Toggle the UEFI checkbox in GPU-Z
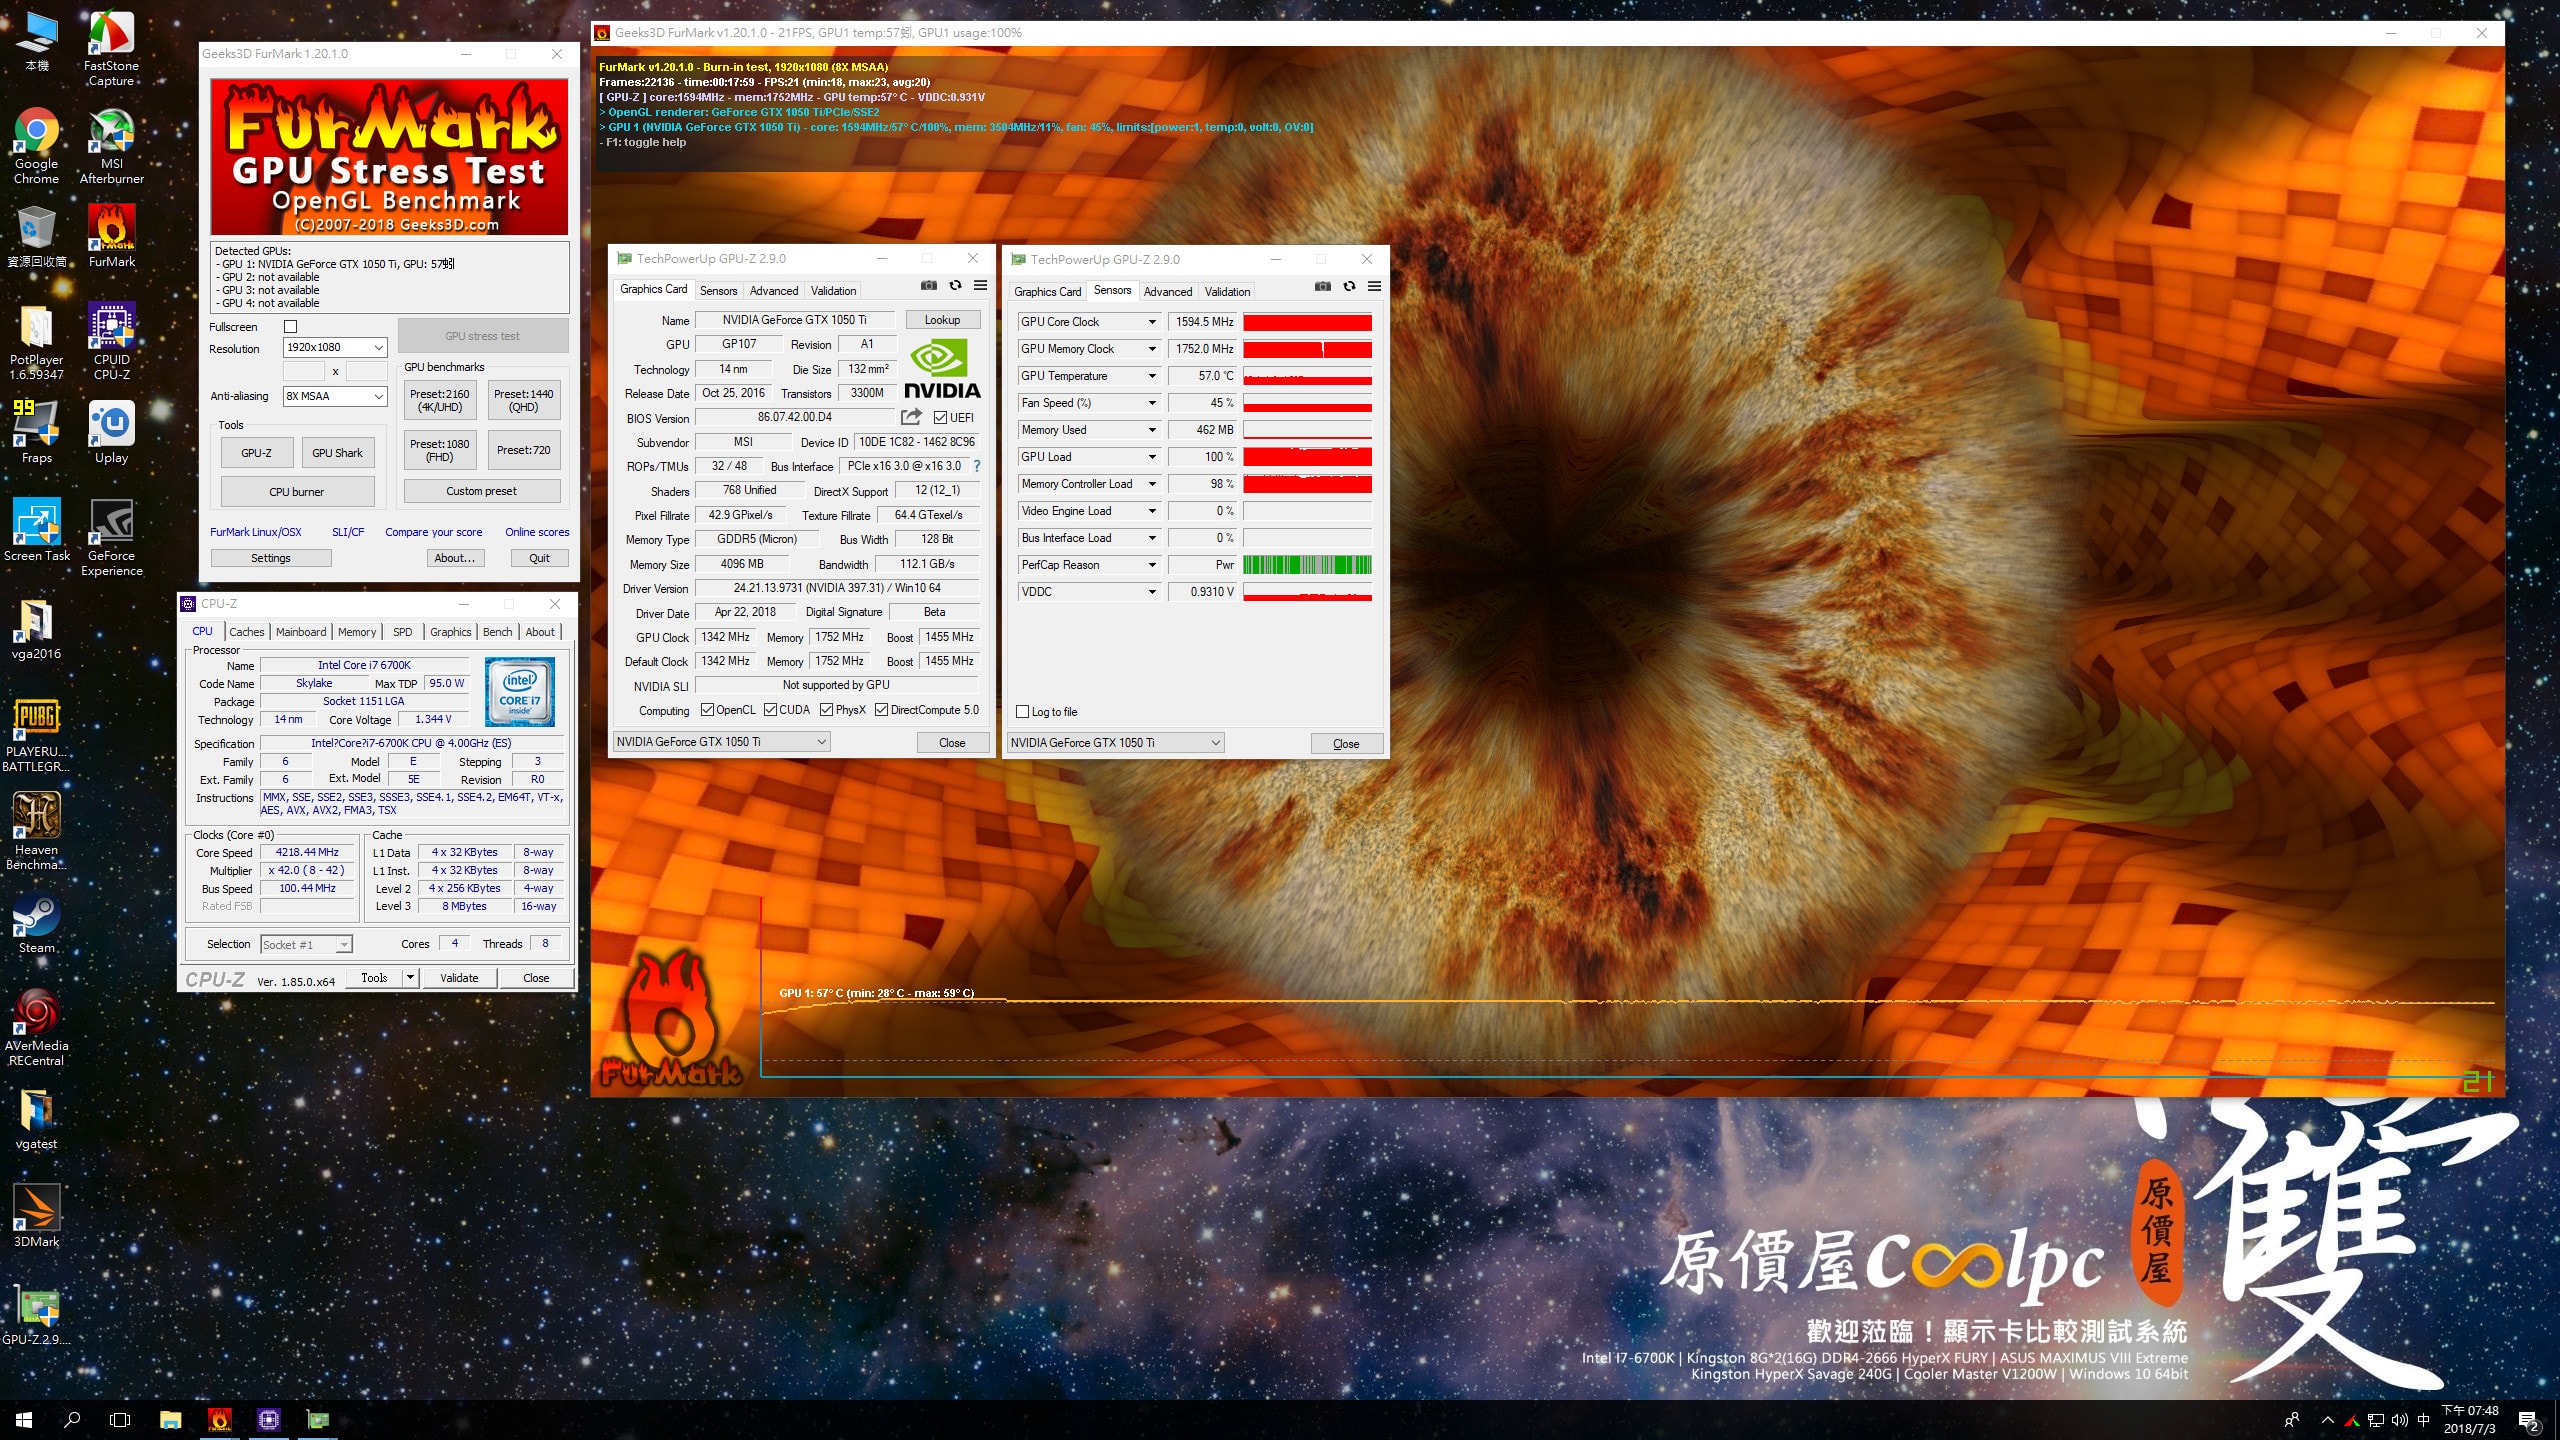This screenshot has width=2560, height=1440. click(940, 418)
